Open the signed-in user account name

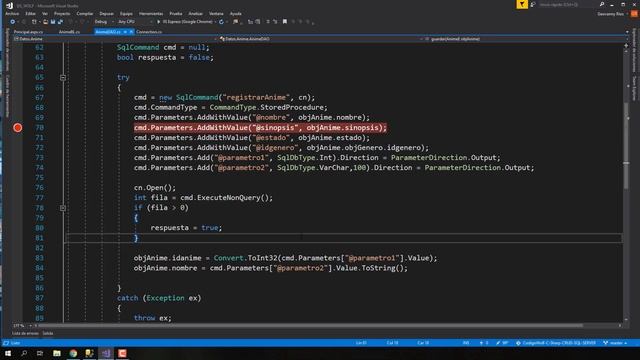[x=611, y=14]
